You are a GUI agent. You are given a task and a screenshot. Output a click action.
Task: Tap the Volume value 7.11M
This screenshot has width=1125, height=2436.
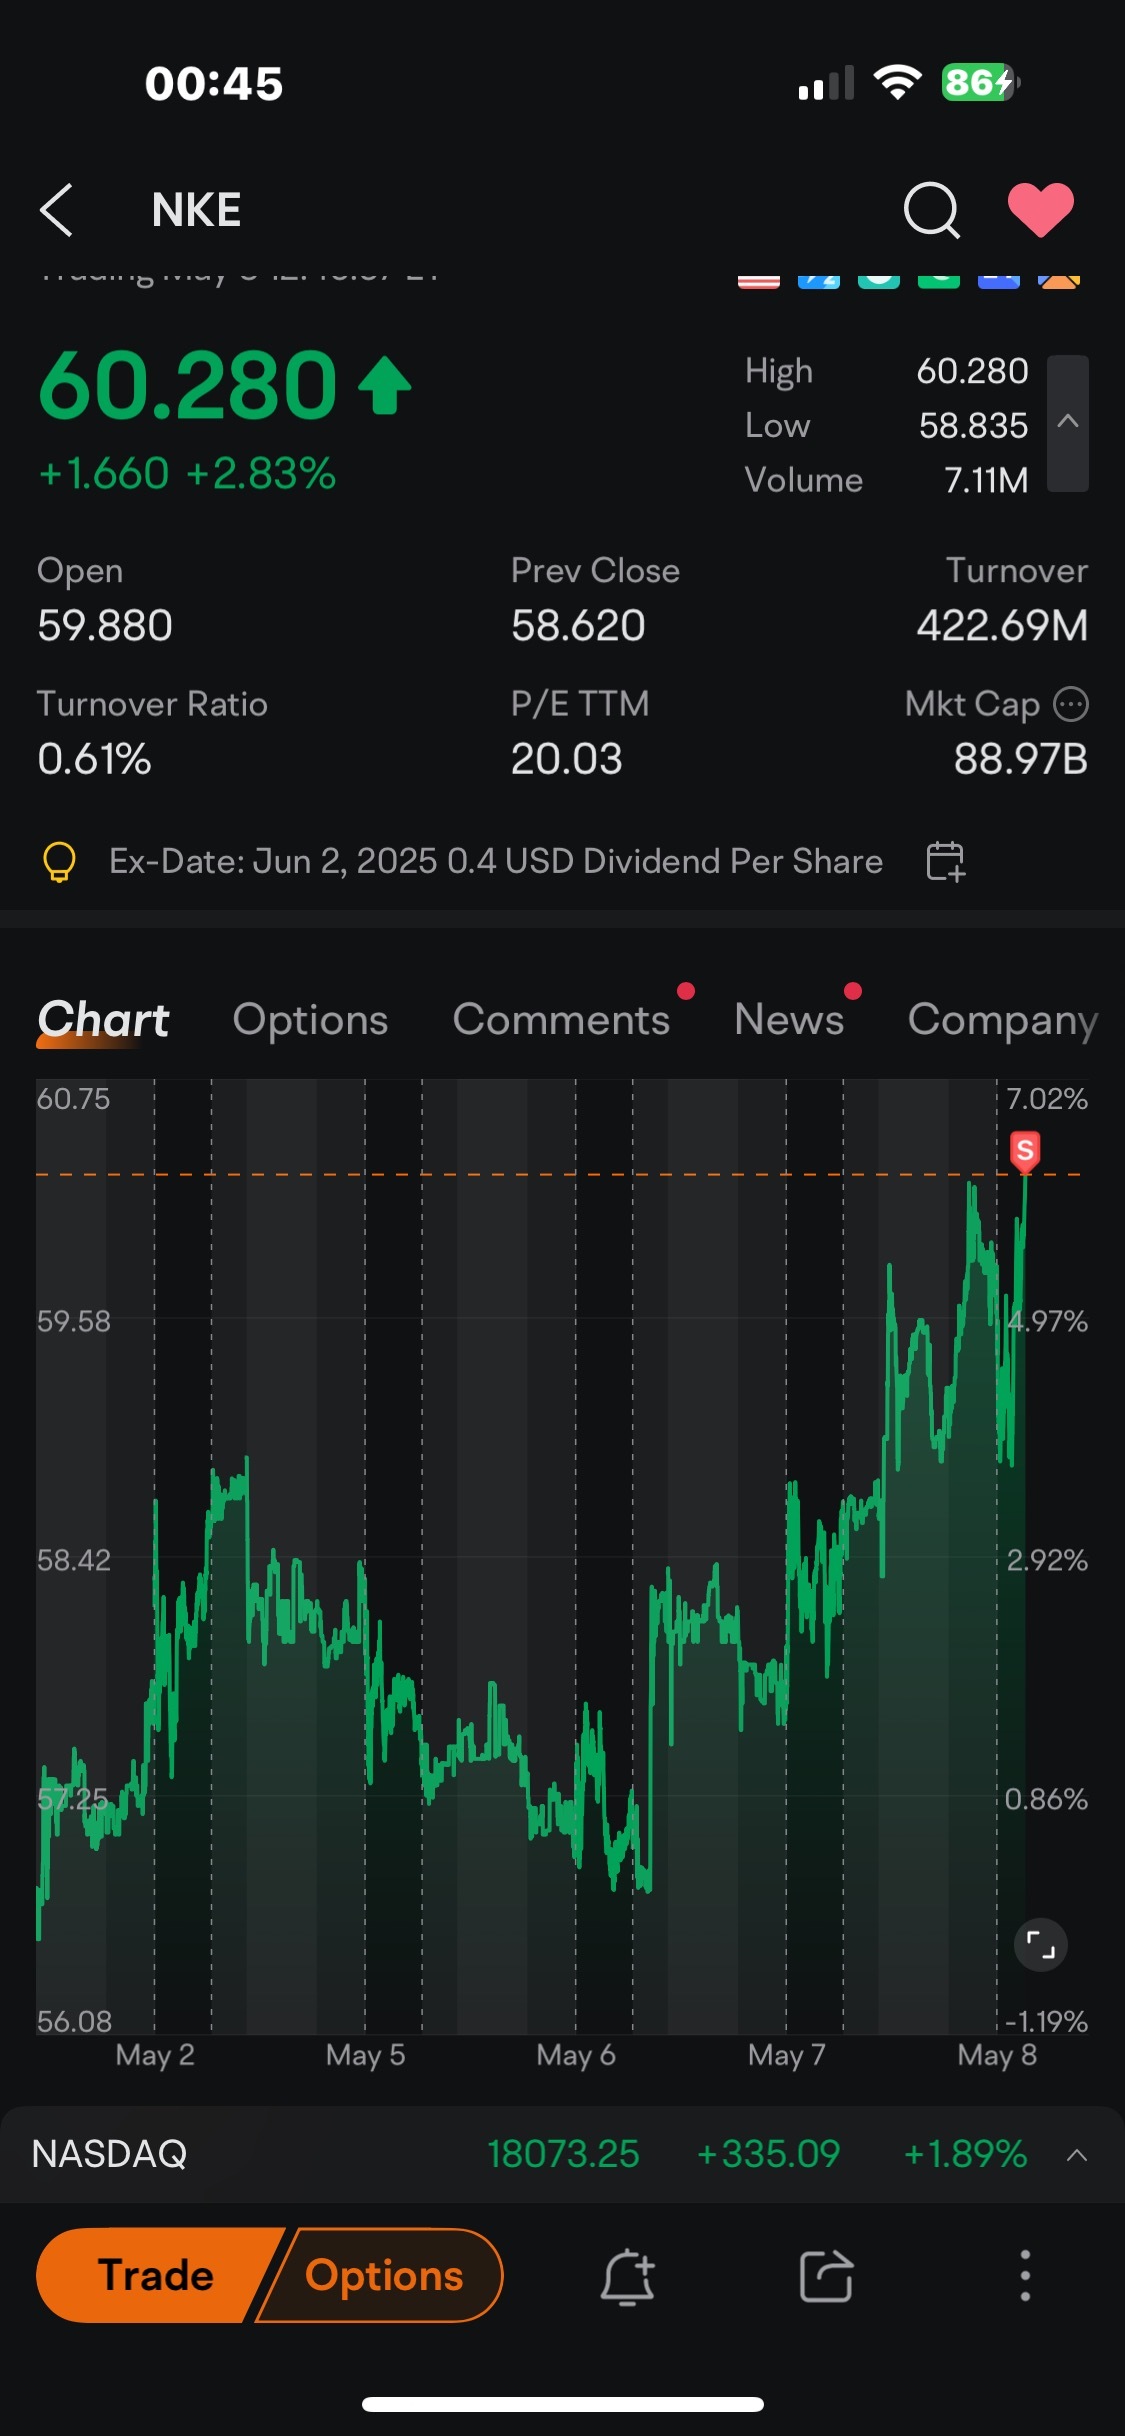pos(986,480)
